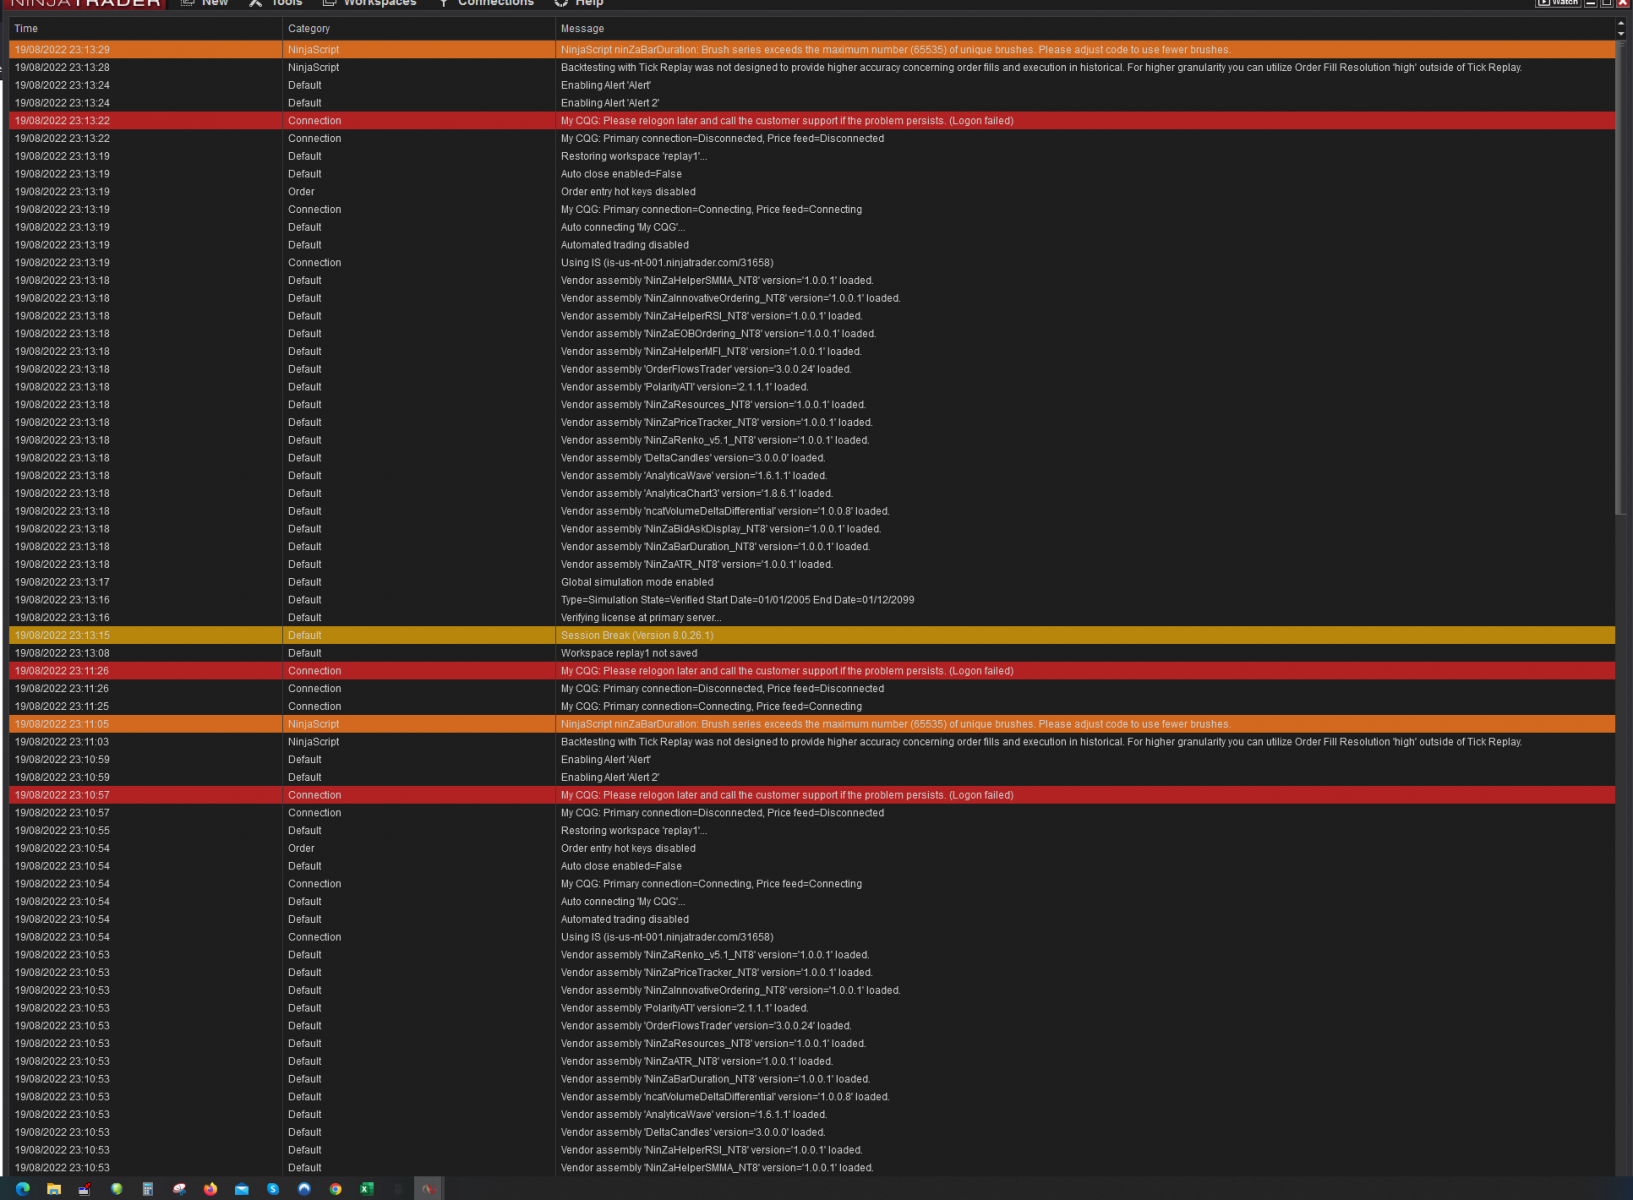Select 'Restoring workspace' message at 23:10:55
Viewport: 1633px width, 1200px height.
tap(634, 831)
